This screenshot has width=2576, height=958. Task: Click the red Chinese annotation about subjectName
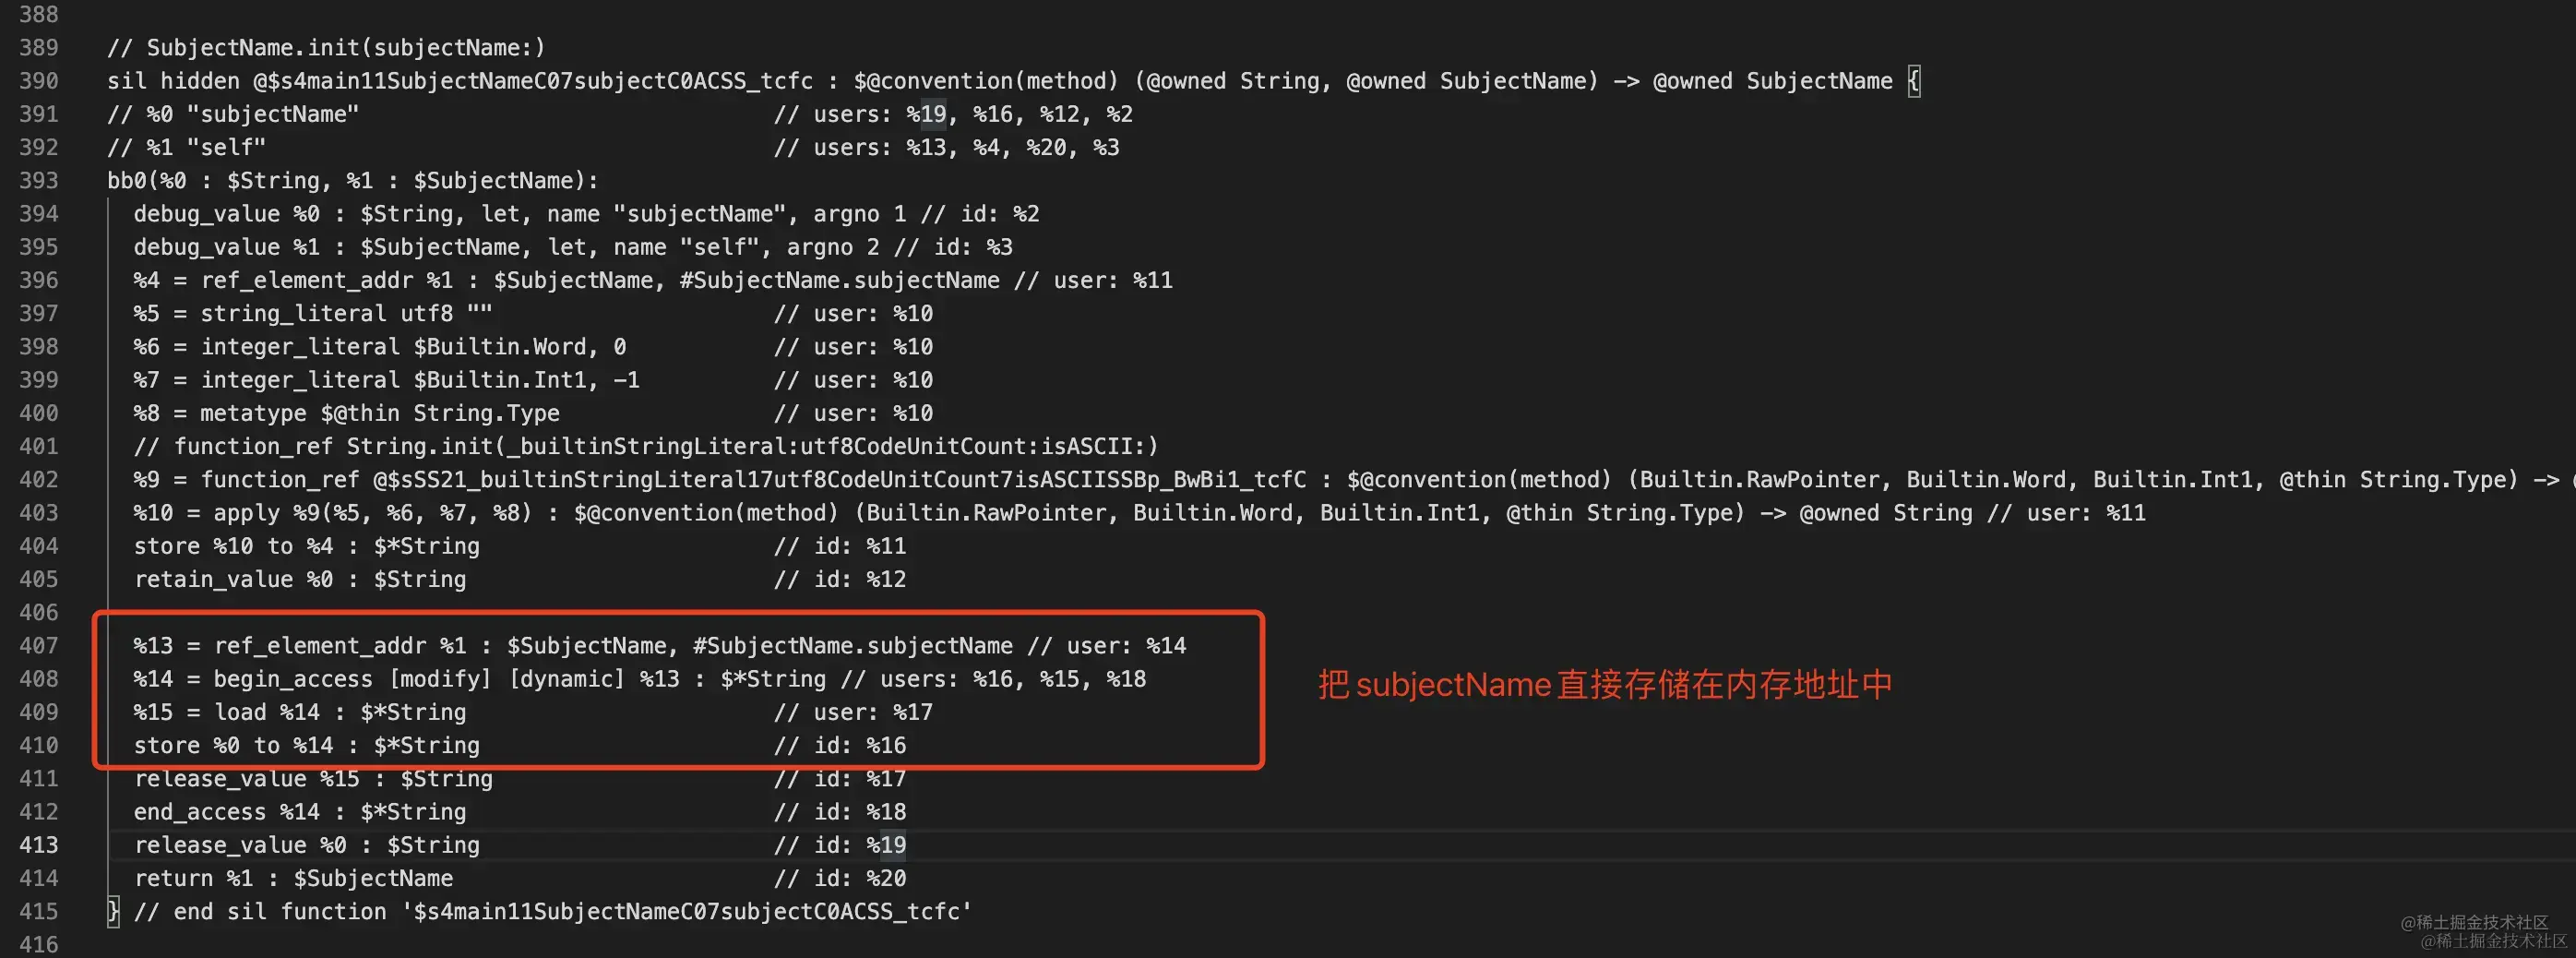[x=1604, y=685]
